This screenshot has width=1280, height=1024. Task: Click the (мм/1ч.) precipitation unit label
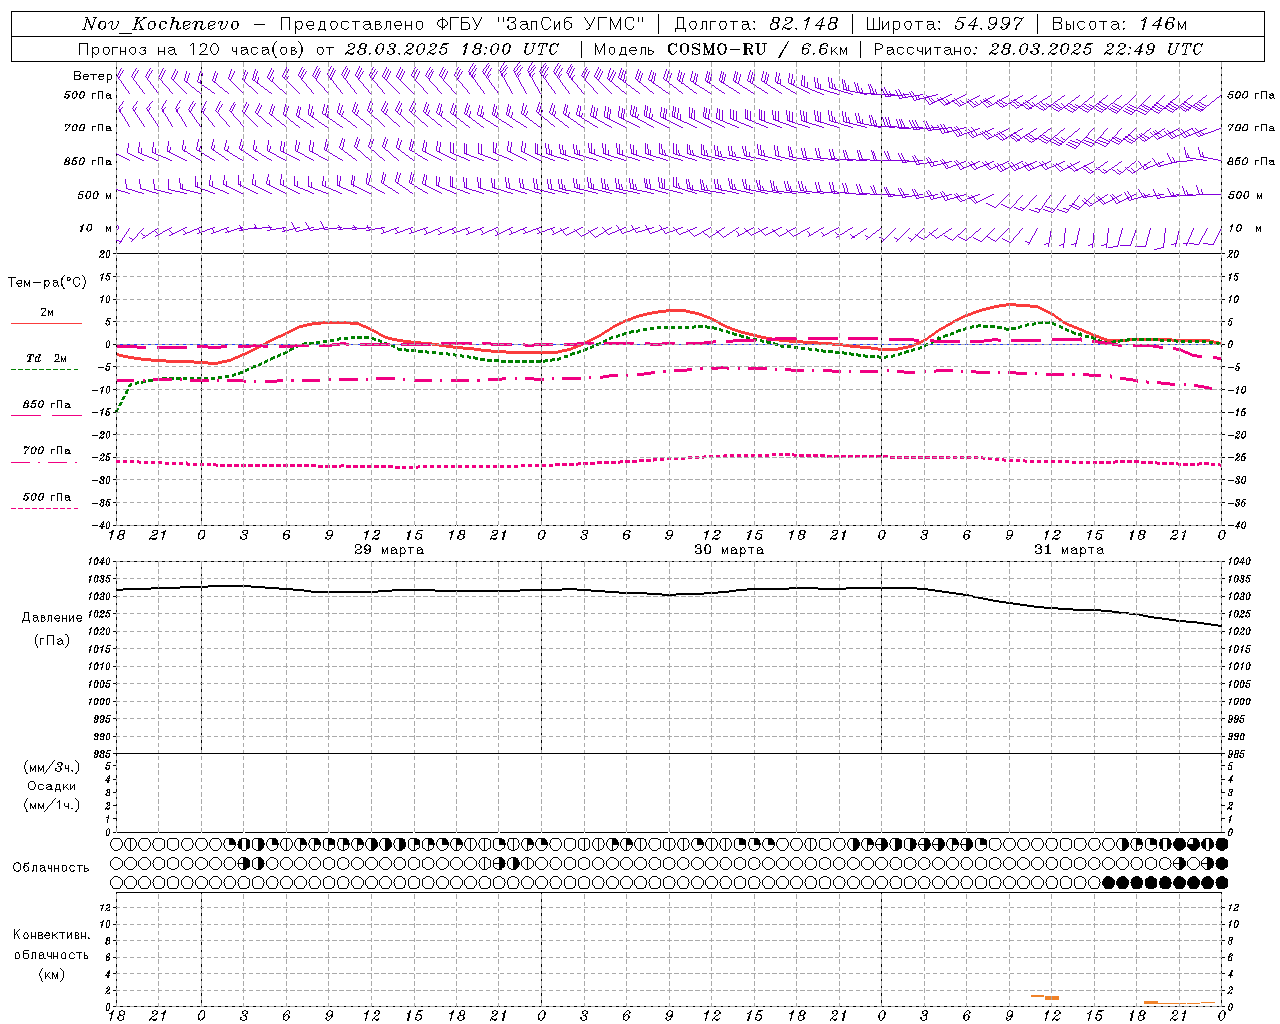[52, 805]
